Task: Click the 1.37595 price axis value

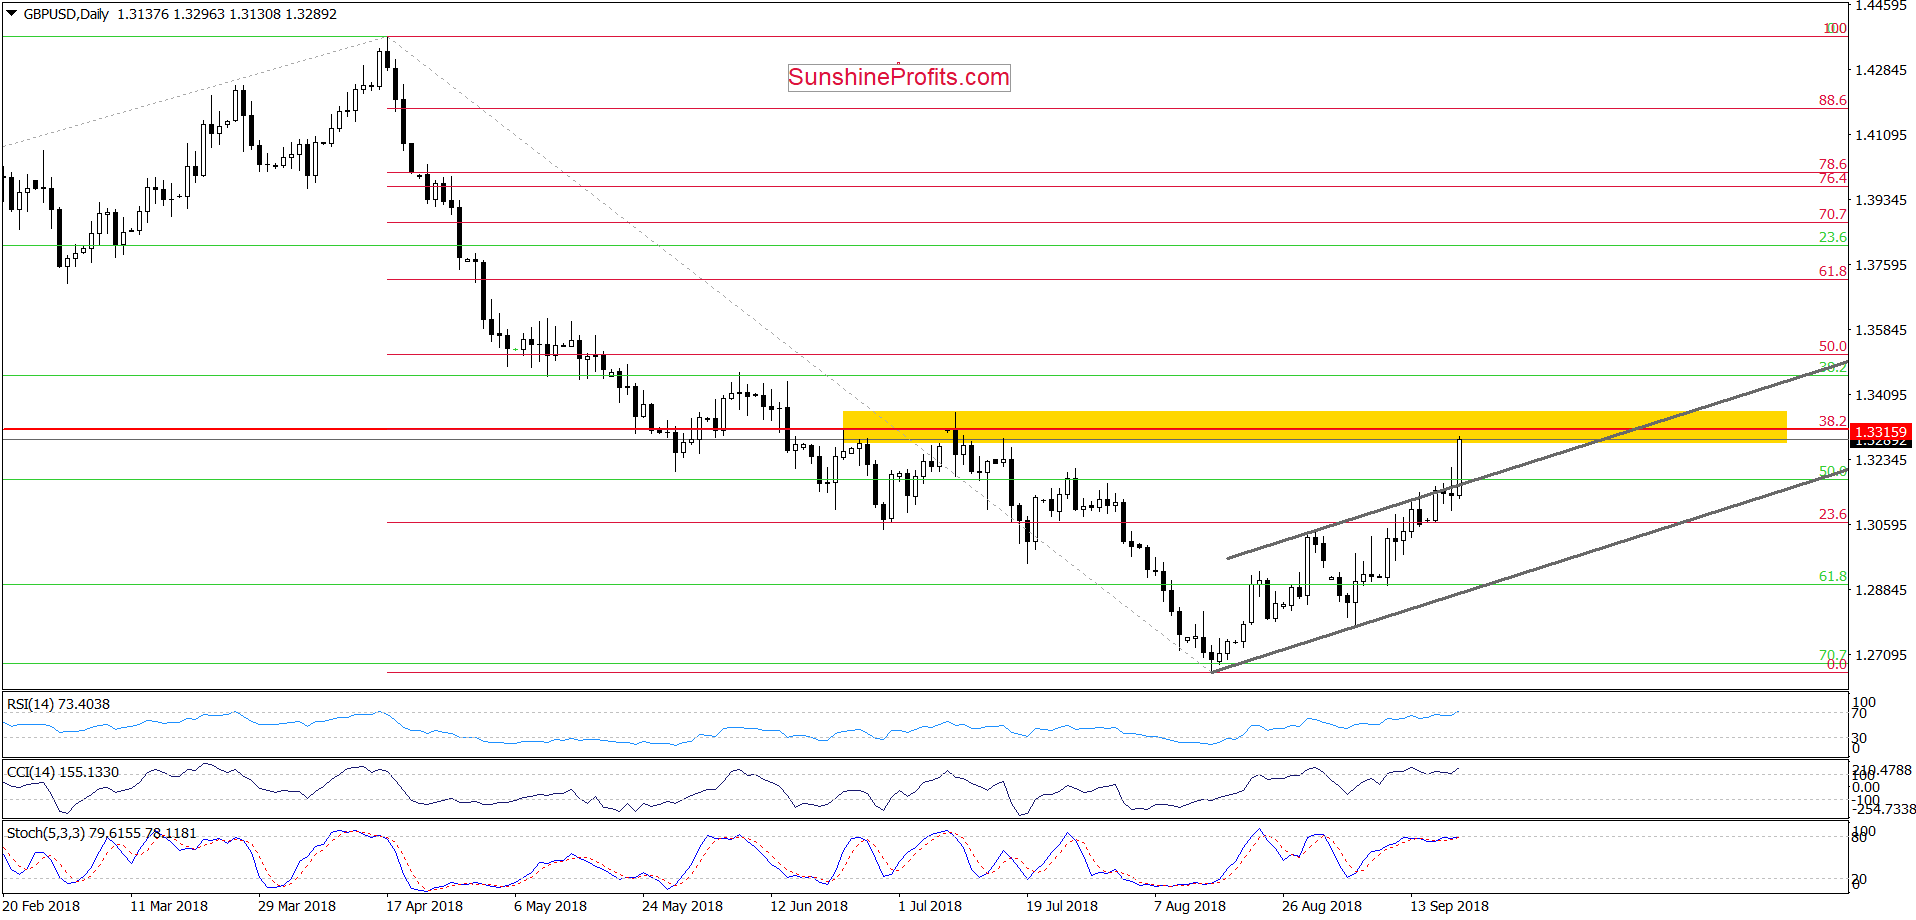Action: pos(1881,265)
